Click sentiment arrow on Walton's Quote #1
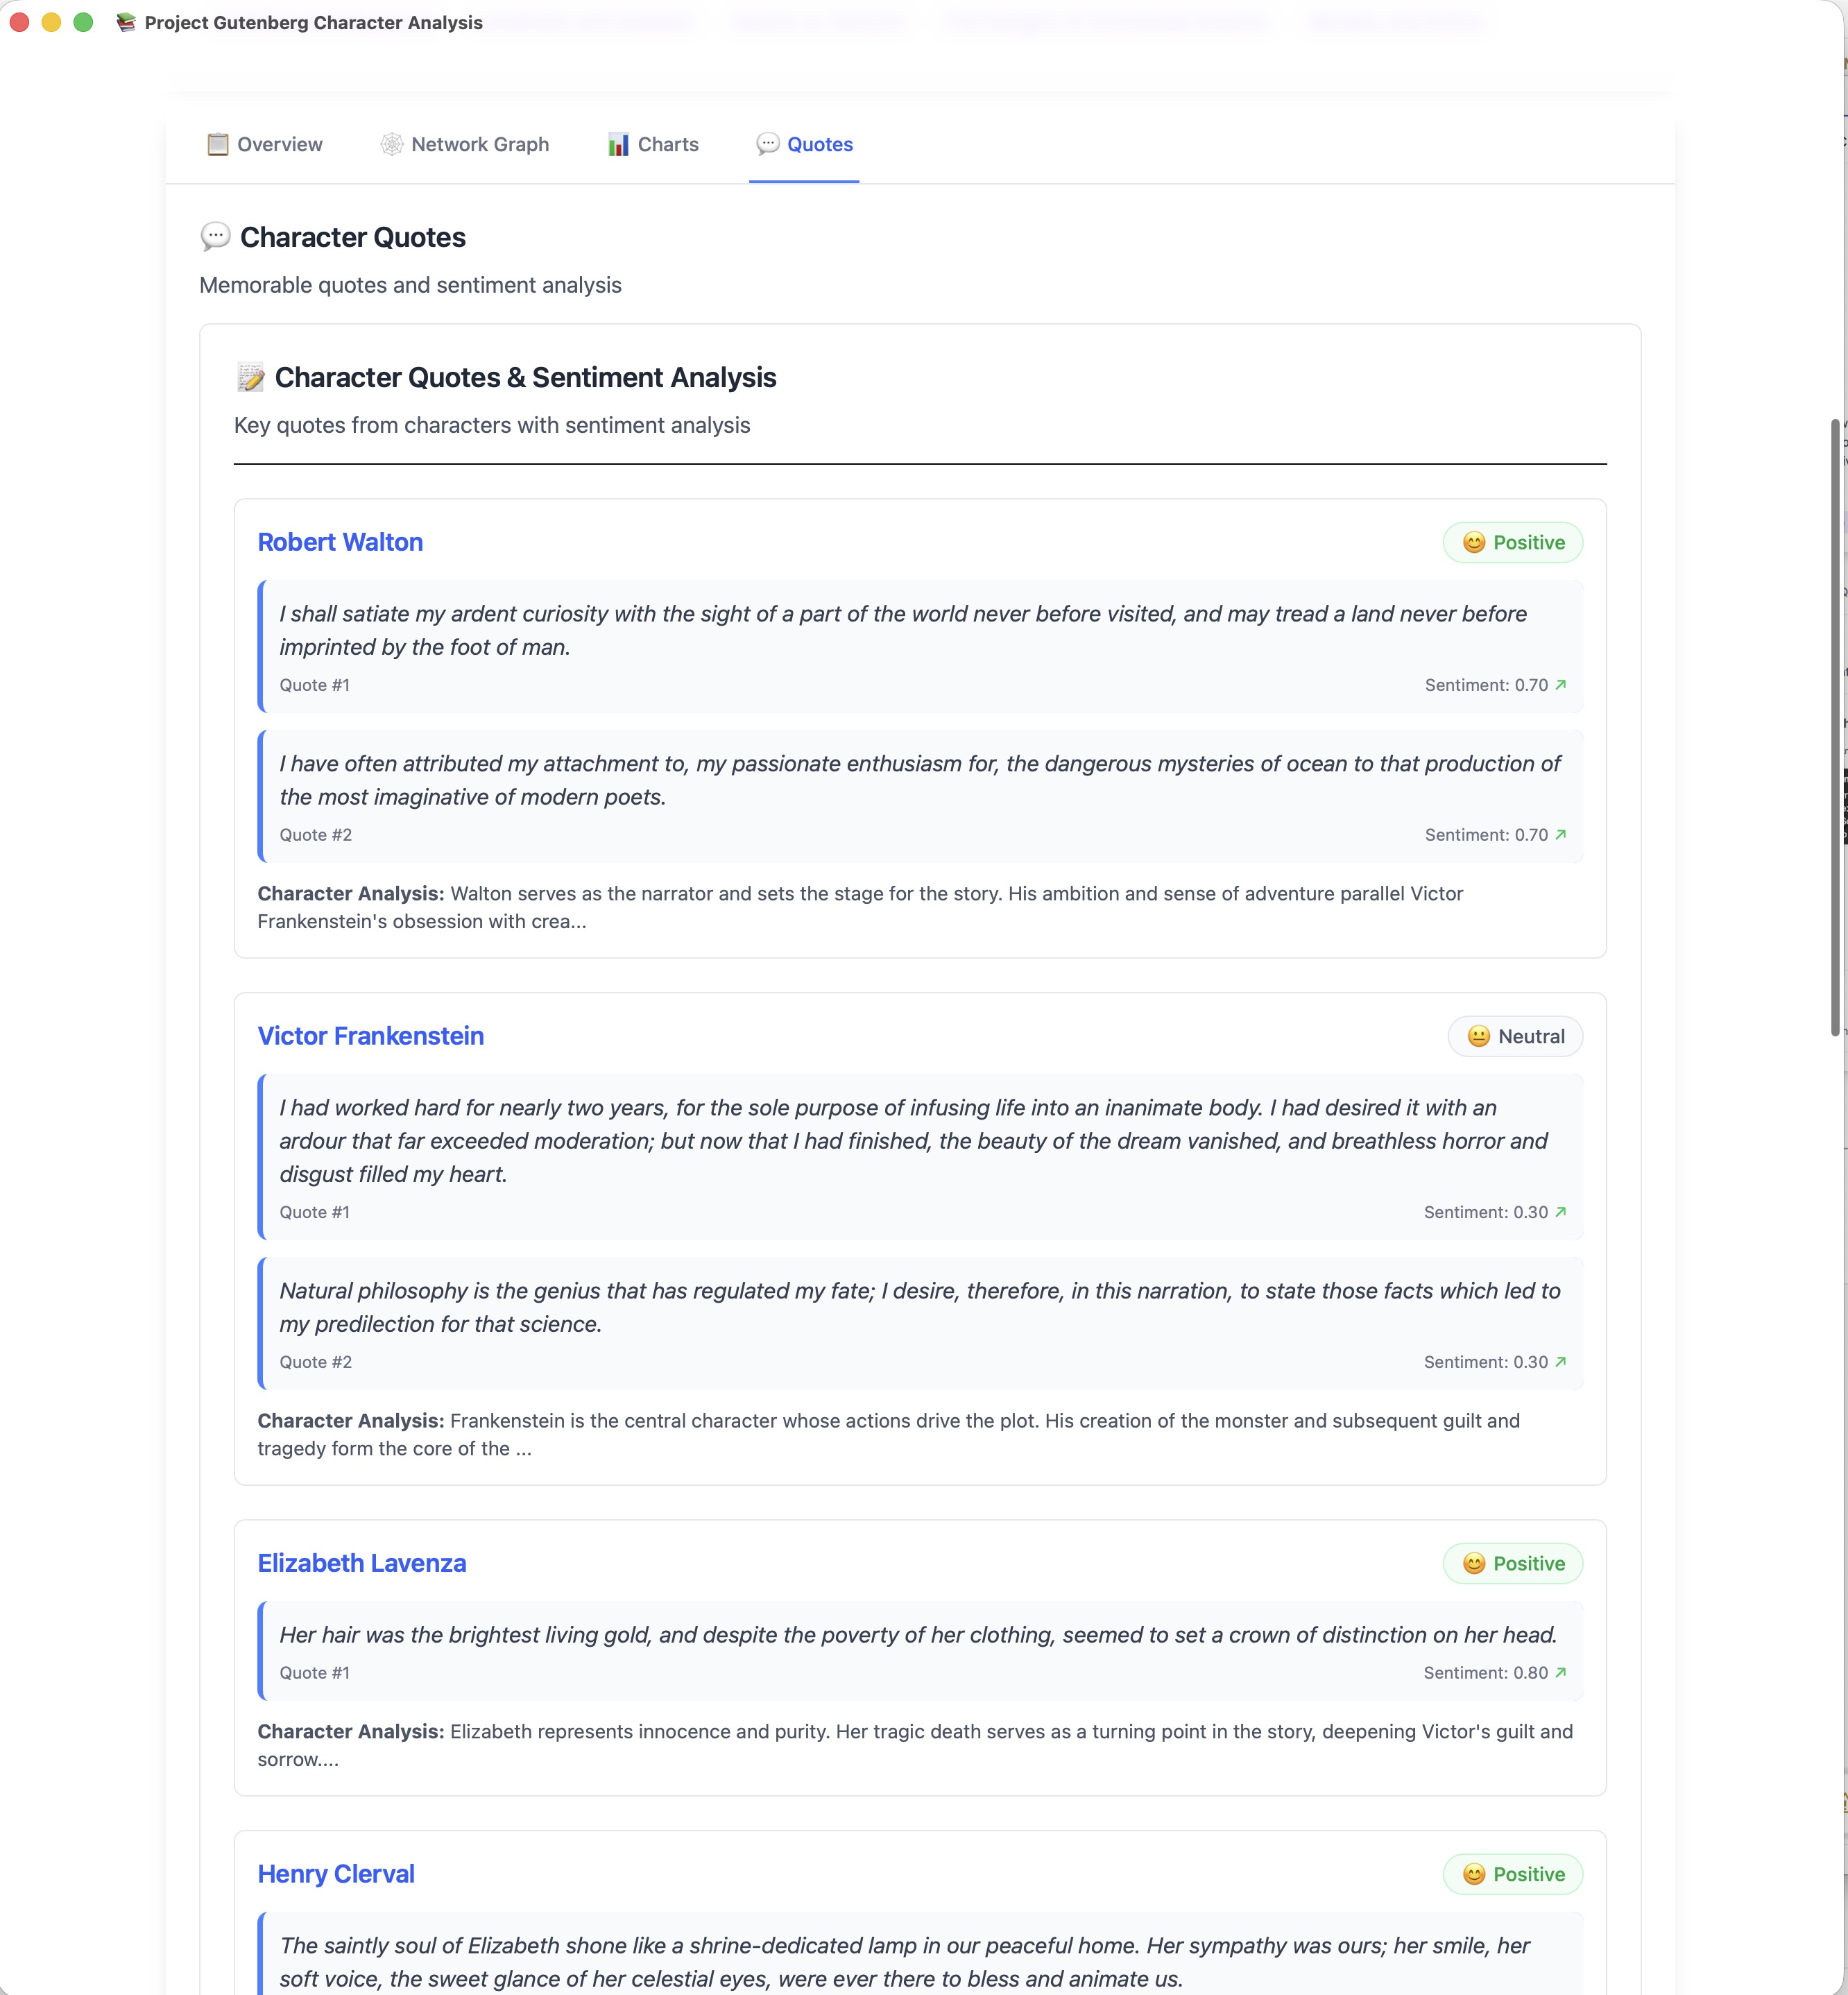Screen dimensions: 1848x1995 (1561, 685)
